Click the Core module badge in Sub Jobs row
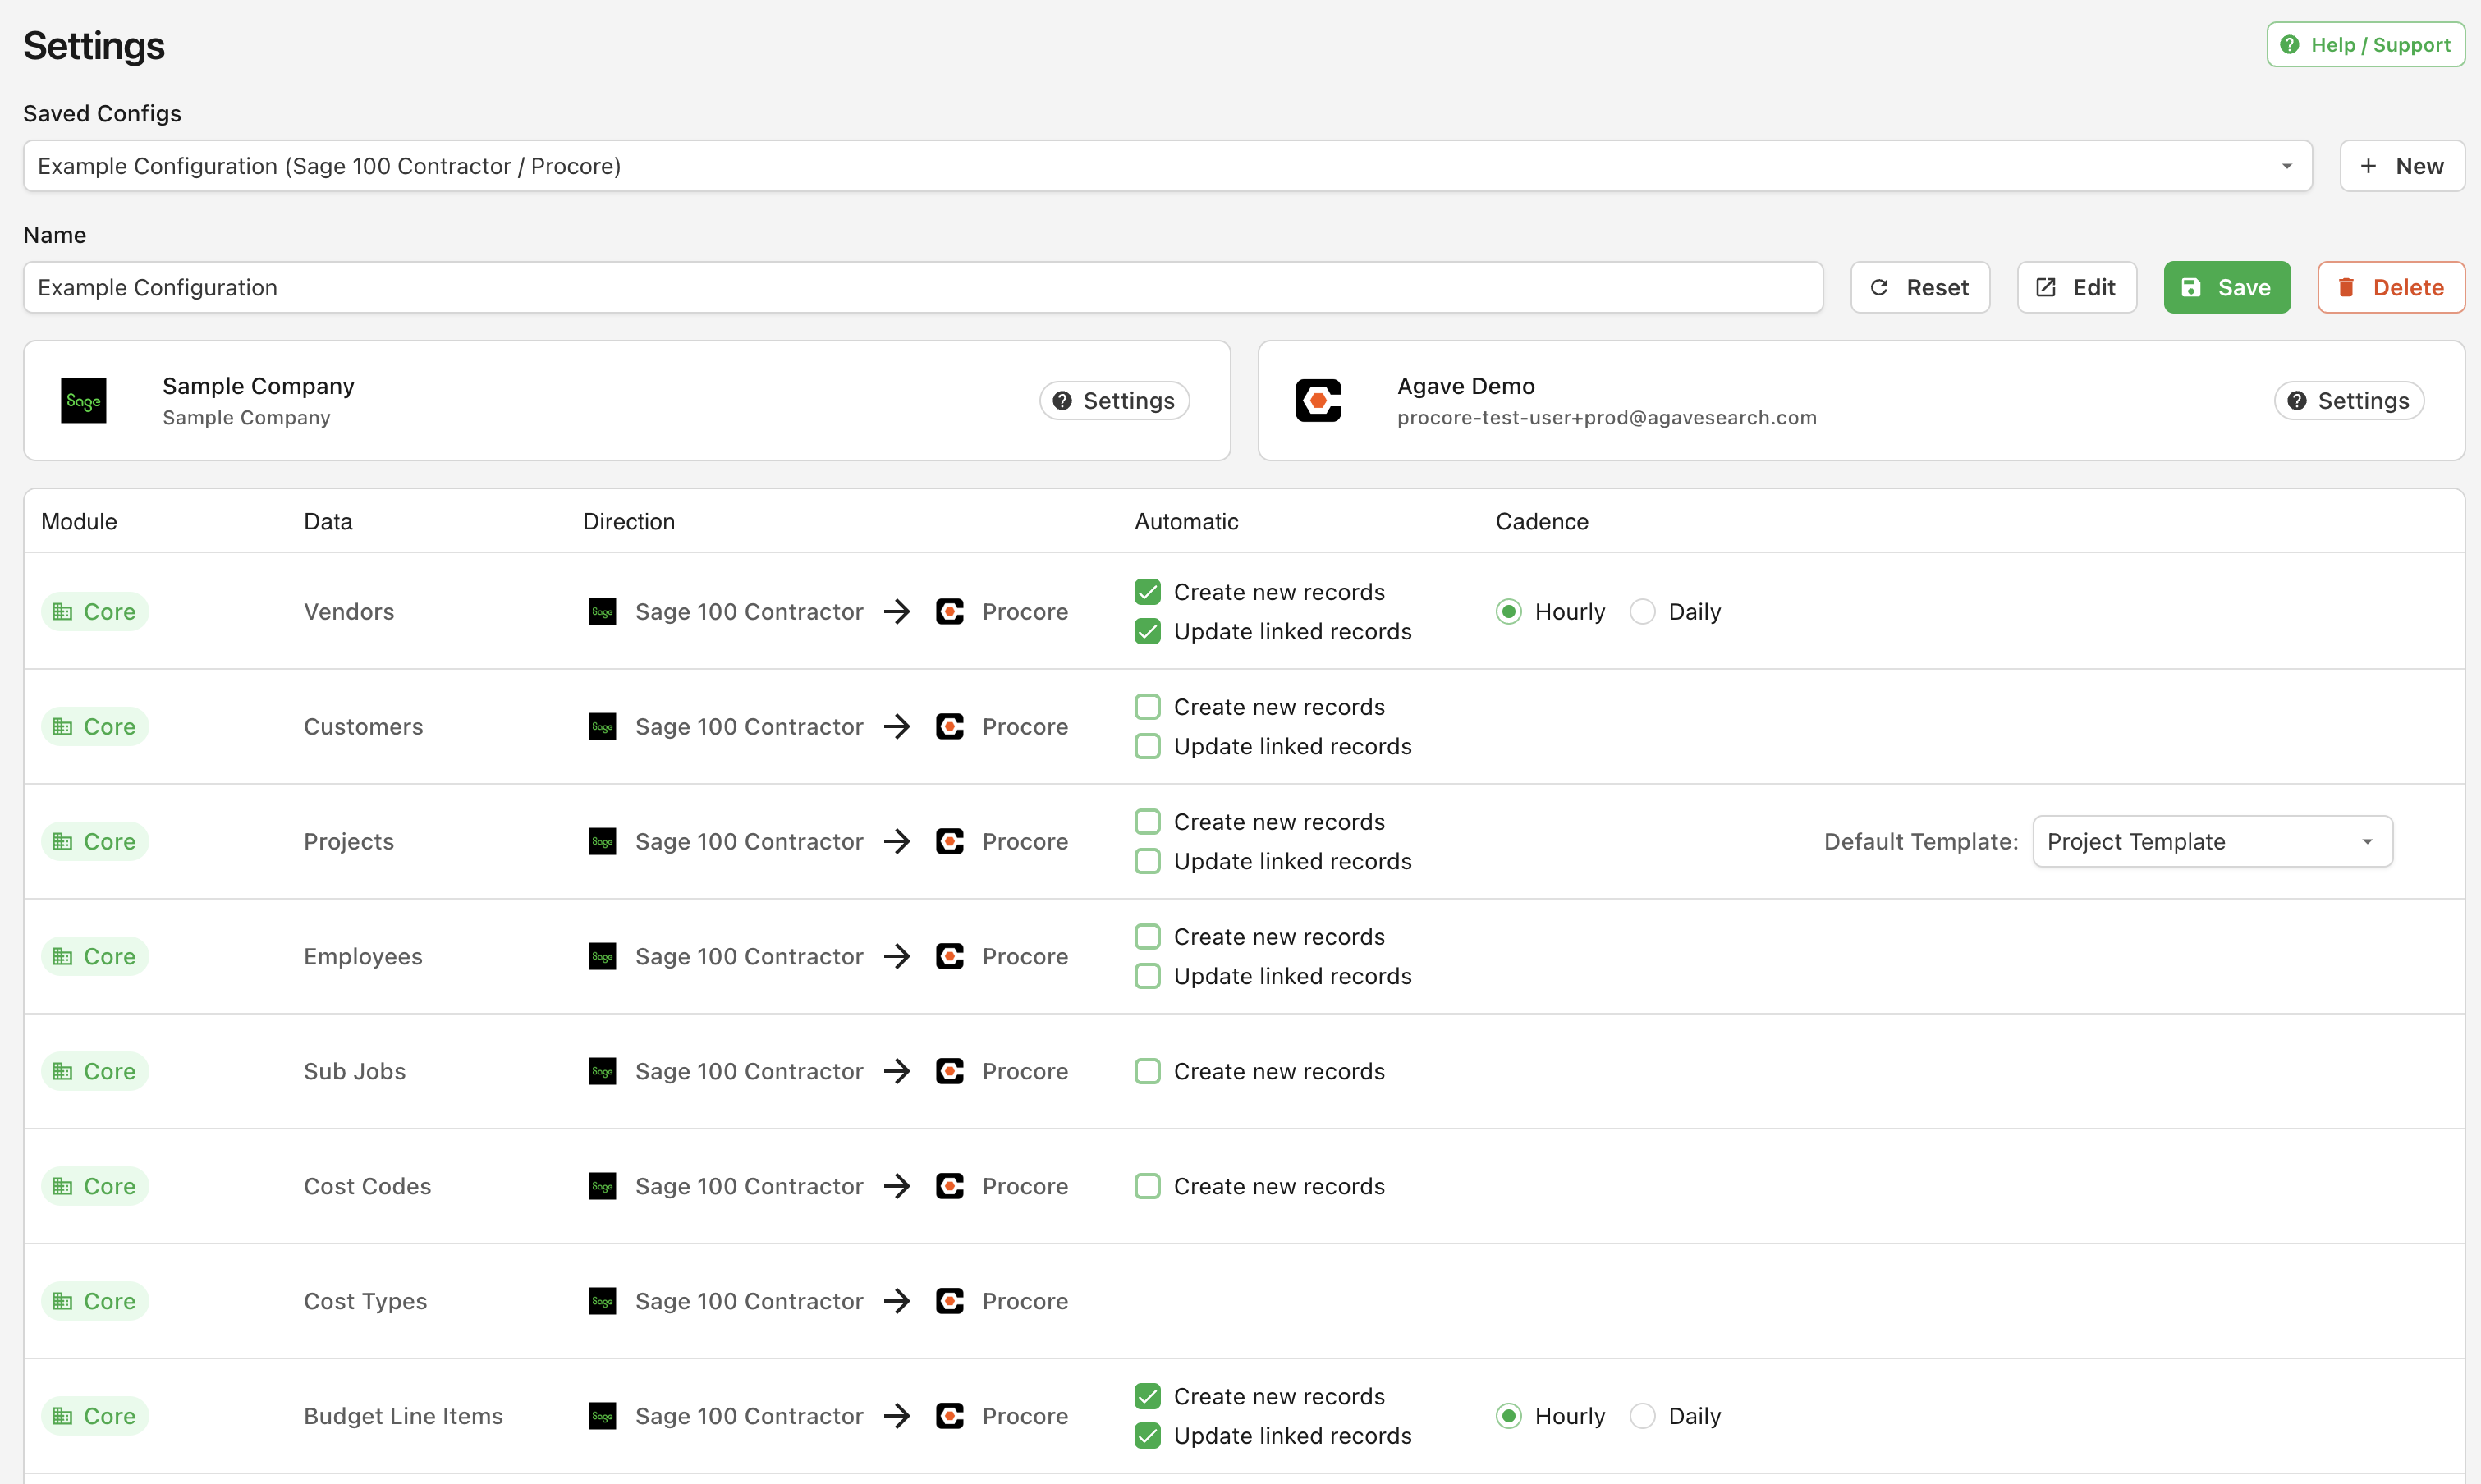 [95, 1071]
